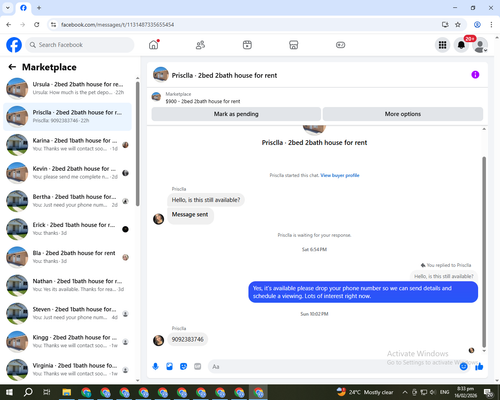Open Karina's 2bed 1bath conversation
Image resolution: width=500 pixels, height=400 pixels.
click(67, 145)
